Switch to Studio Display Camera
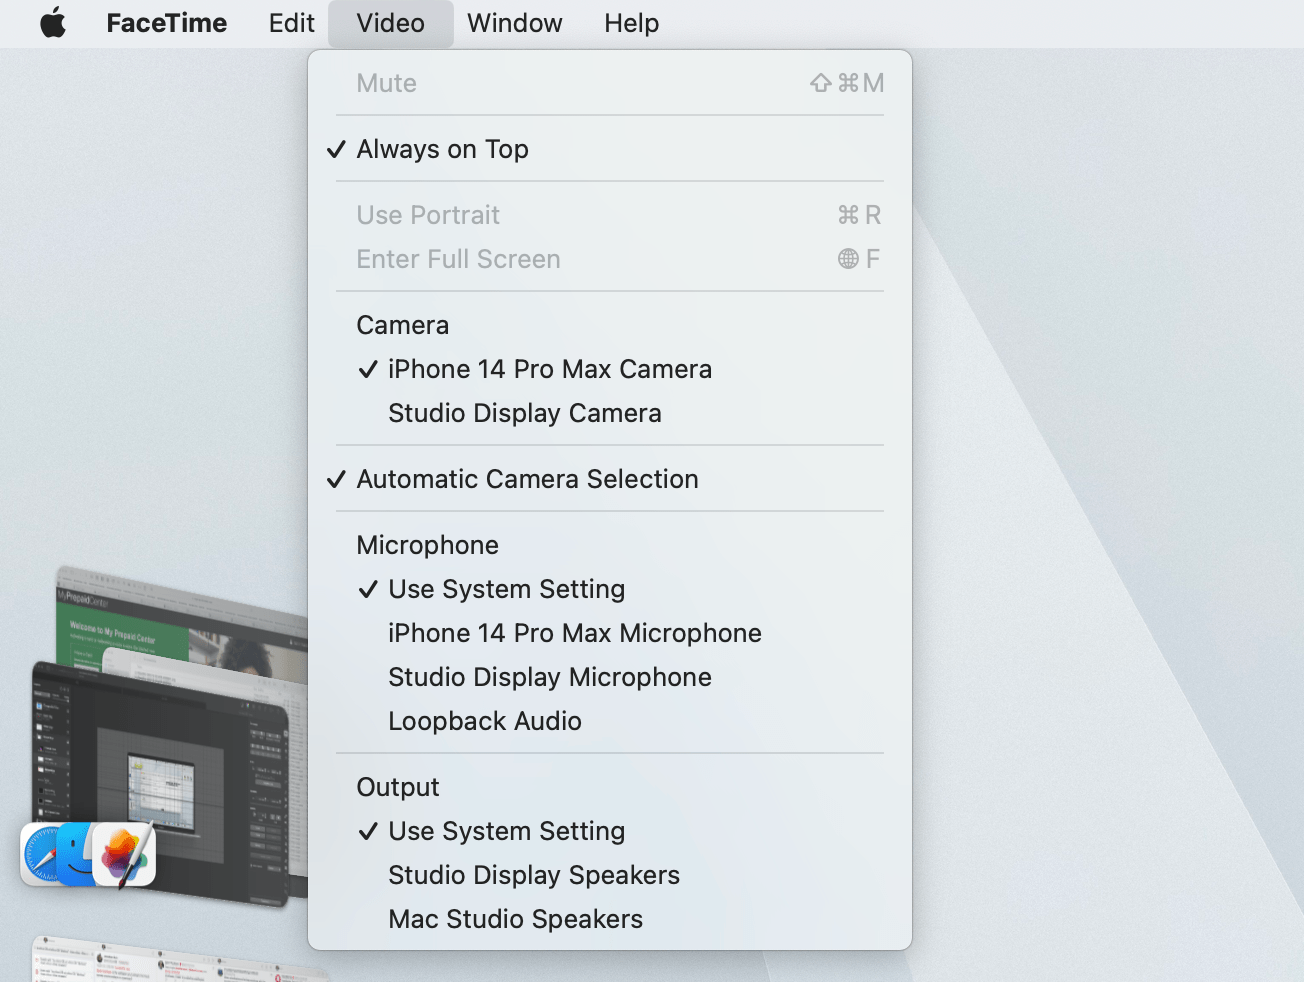This screenshot has height=982, width=1304. [x=610, y=413]
